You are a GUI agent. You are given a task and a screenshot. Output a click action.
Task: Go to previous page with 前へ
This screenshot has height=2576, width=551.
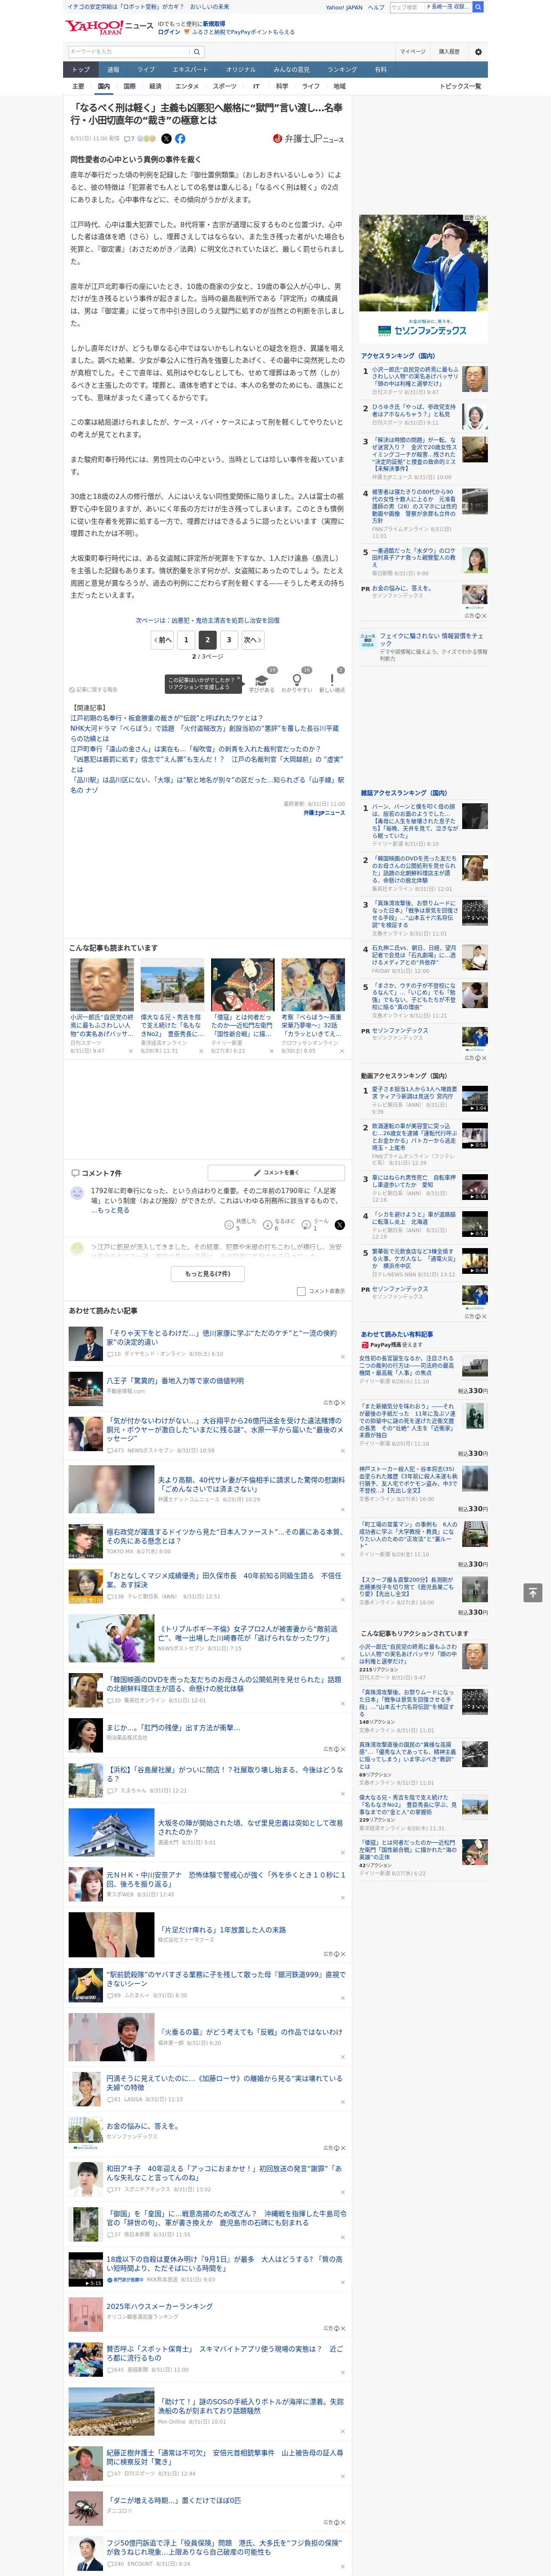[164, 640]
